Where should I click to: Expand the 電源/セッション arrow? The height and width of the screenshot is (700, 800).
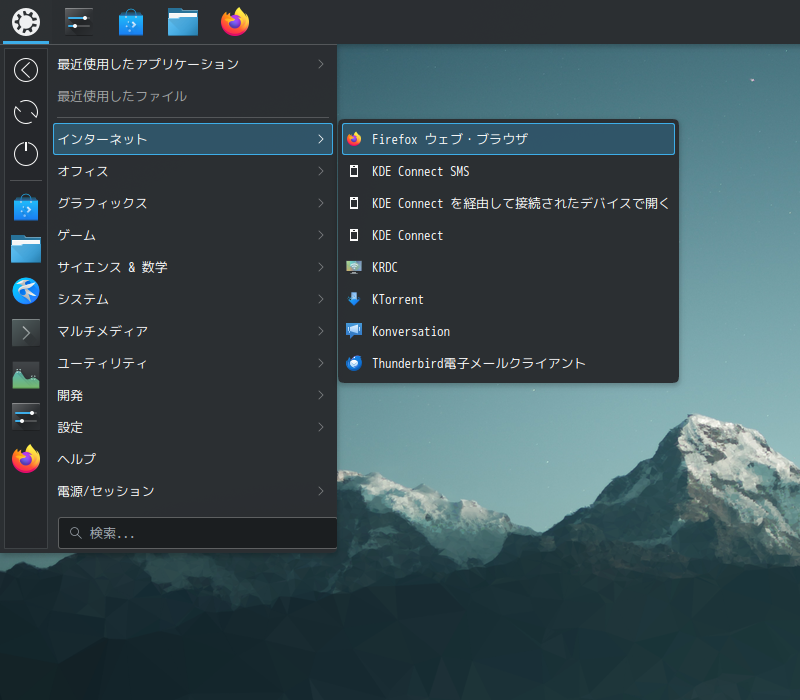click(321, 491)
